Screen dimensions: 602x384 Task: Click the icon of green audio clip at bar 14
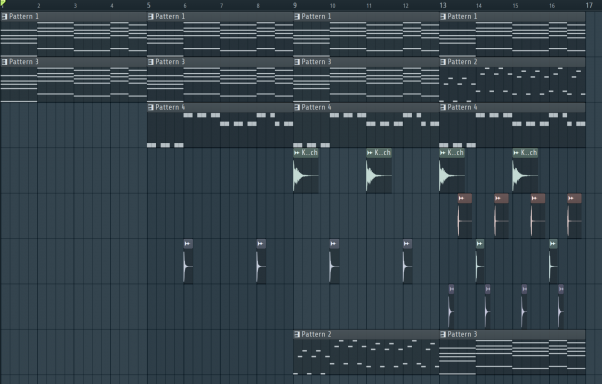tap(480, 243)
